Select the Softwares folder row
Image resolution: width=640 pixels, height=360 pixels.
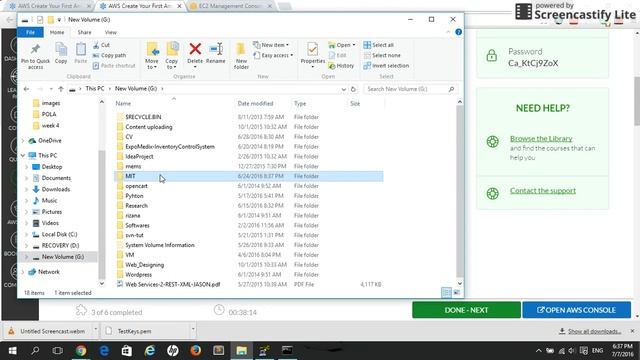[249, 225]
